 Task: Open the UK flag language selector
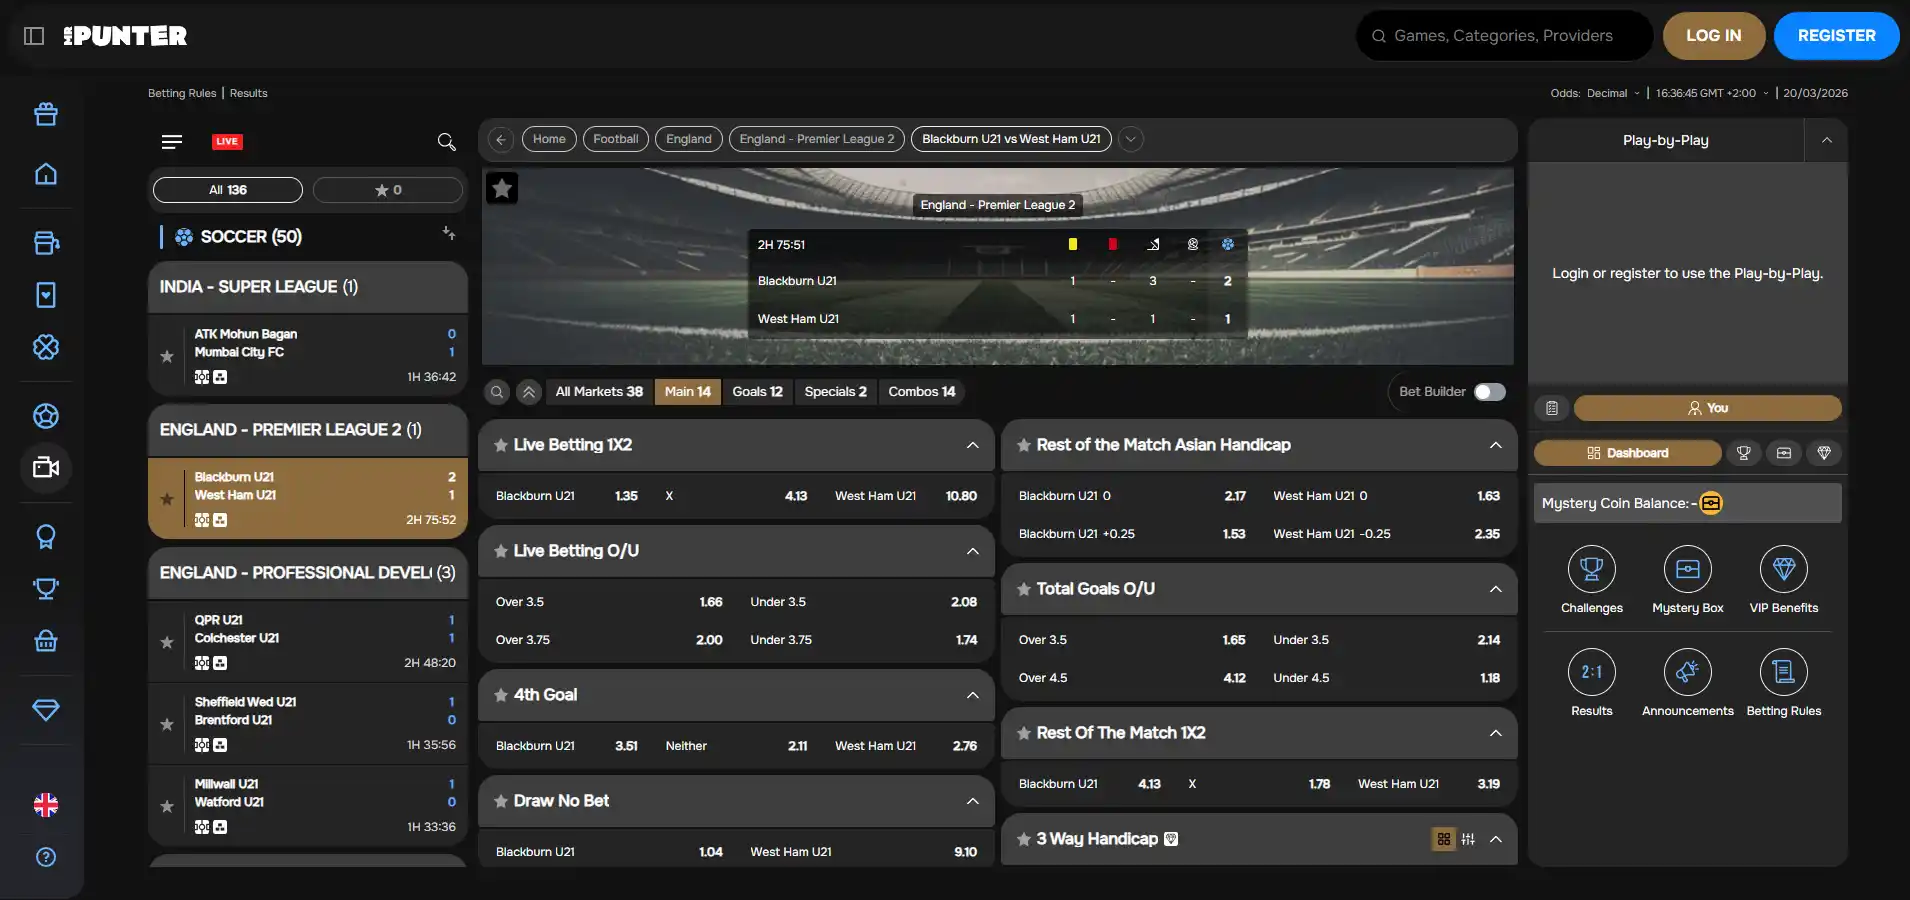pyautogui.click(x=46, y=805)
